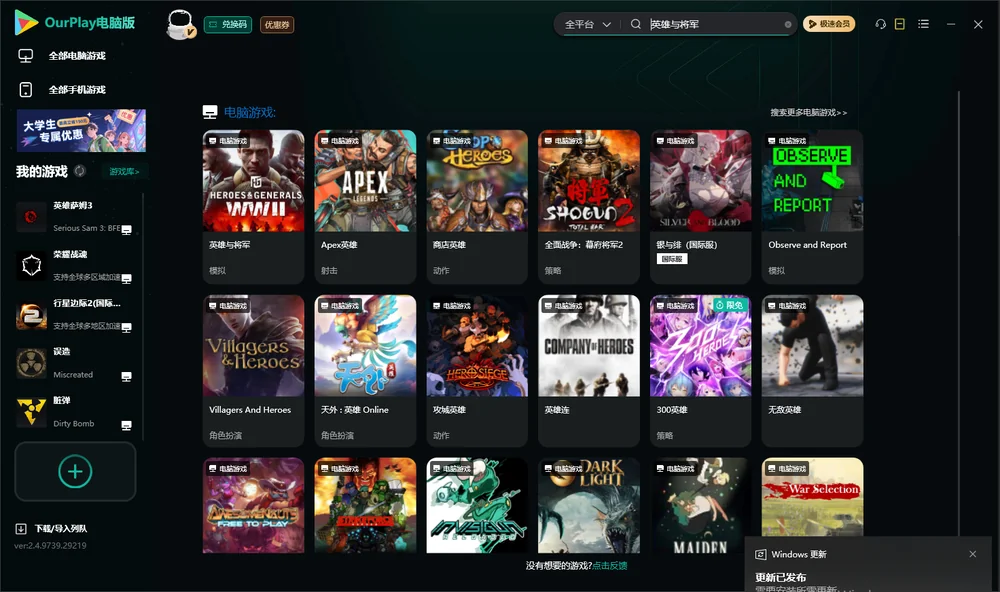
Task: Click the OurPlay logo icon
Action: [26, 22]
